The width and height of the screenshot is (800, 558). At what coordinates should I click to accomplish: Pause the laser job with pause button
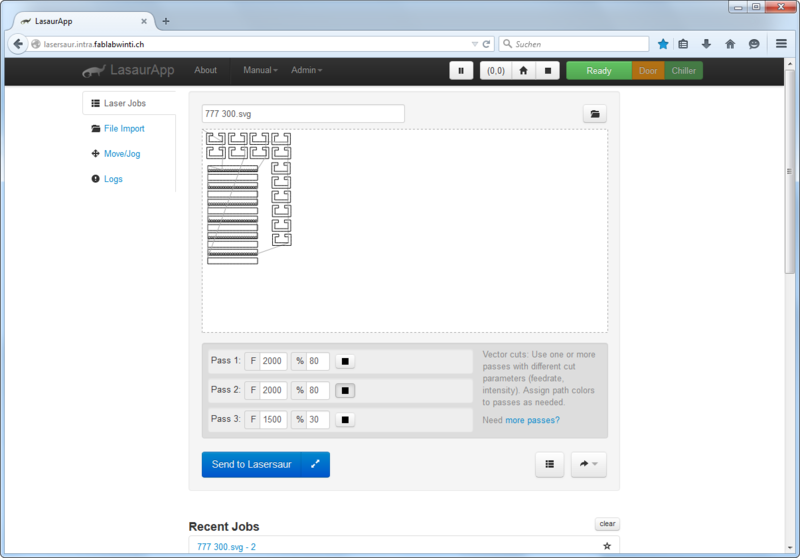point(461,71)
